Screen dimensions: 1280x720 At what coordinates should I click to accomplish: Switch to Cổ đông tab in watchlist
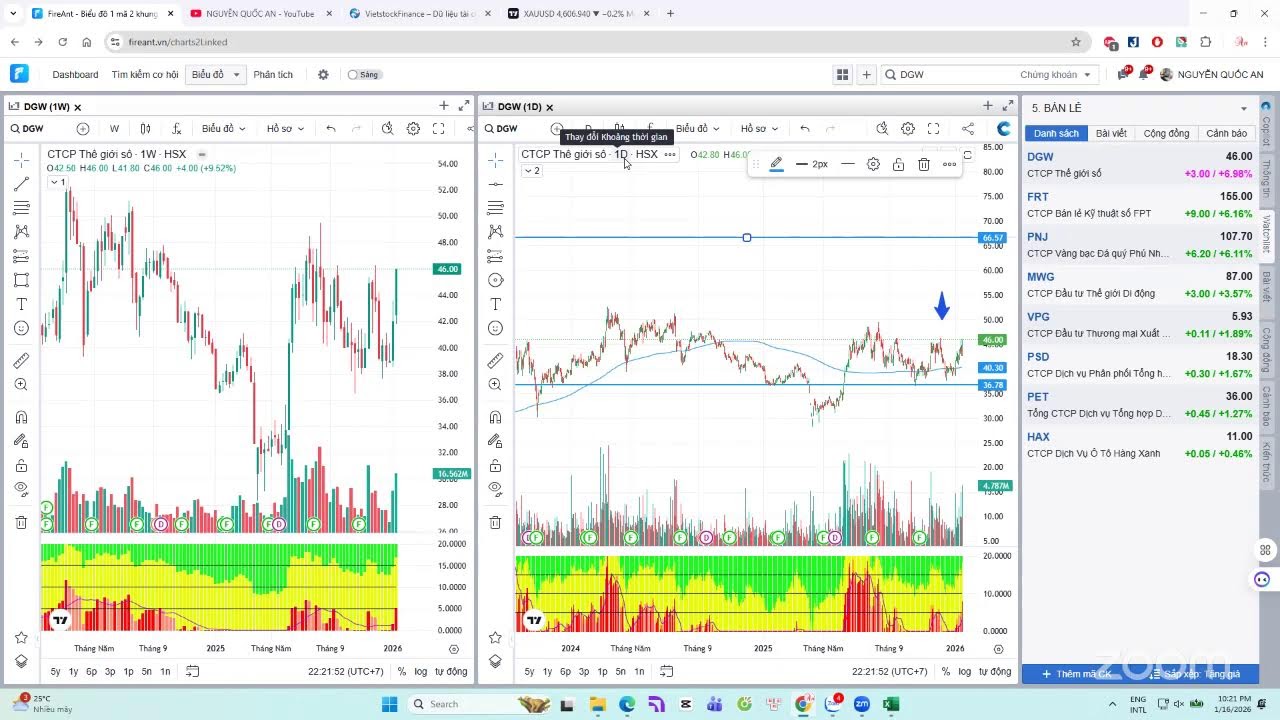pos(1167,133)
